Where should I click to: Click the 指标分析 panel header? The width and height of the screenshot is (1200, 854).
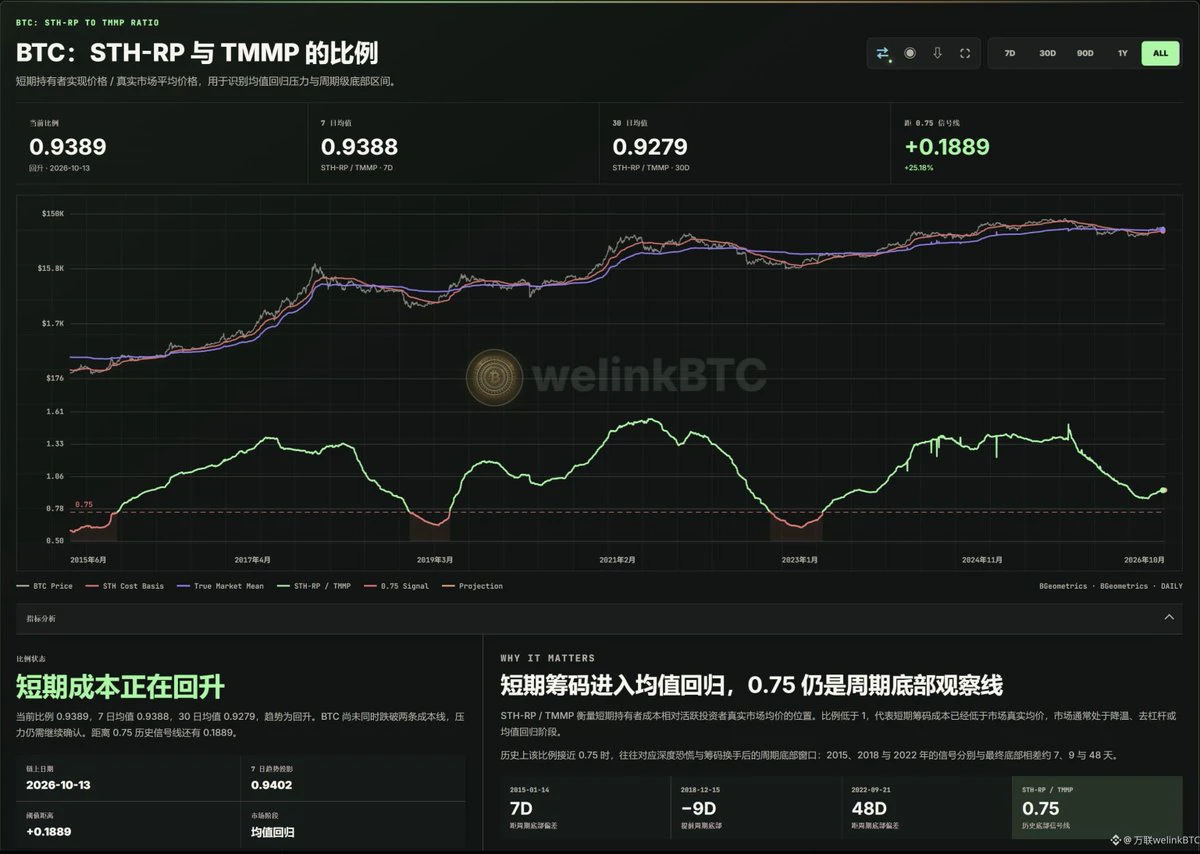[599, 618]
